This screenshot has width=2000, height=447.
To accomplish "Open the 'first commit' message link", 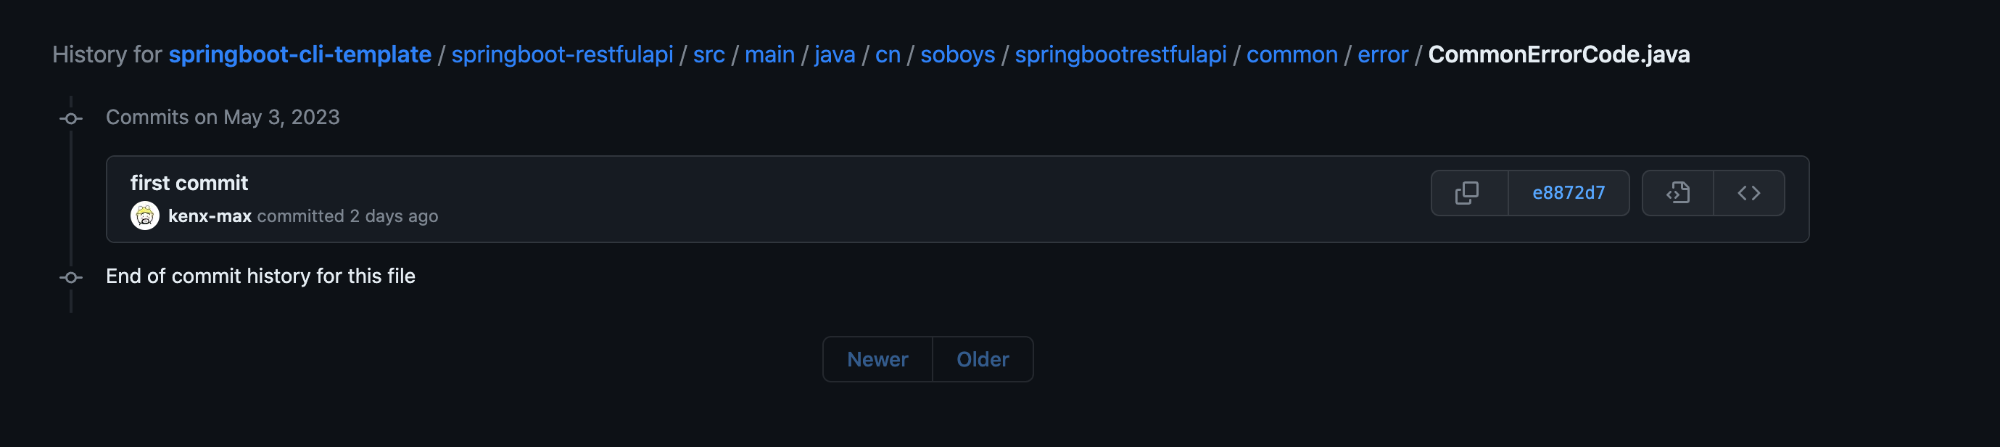I will 189,183.
